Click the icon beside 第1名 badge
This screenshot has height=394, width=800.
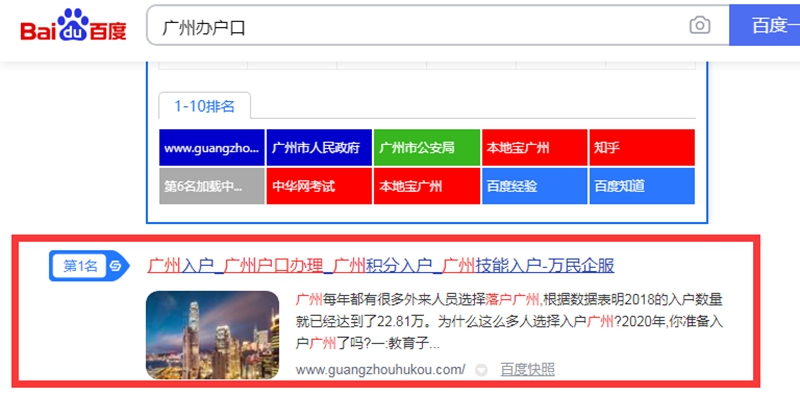point(116,266)
